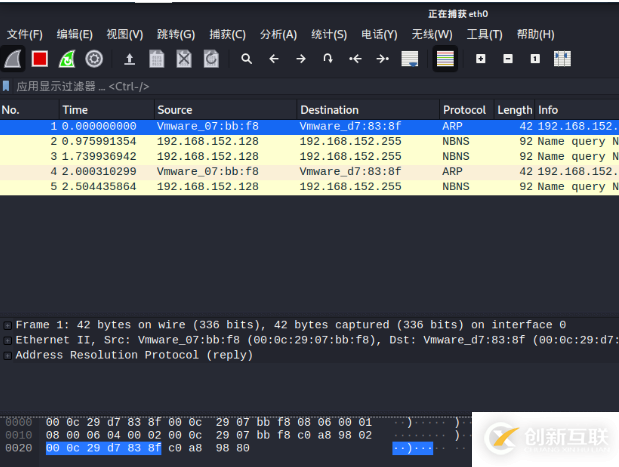Toggle auto-scroll during live capture
Image resolution: width=619 pixels, height=467 pixels.
410,59
